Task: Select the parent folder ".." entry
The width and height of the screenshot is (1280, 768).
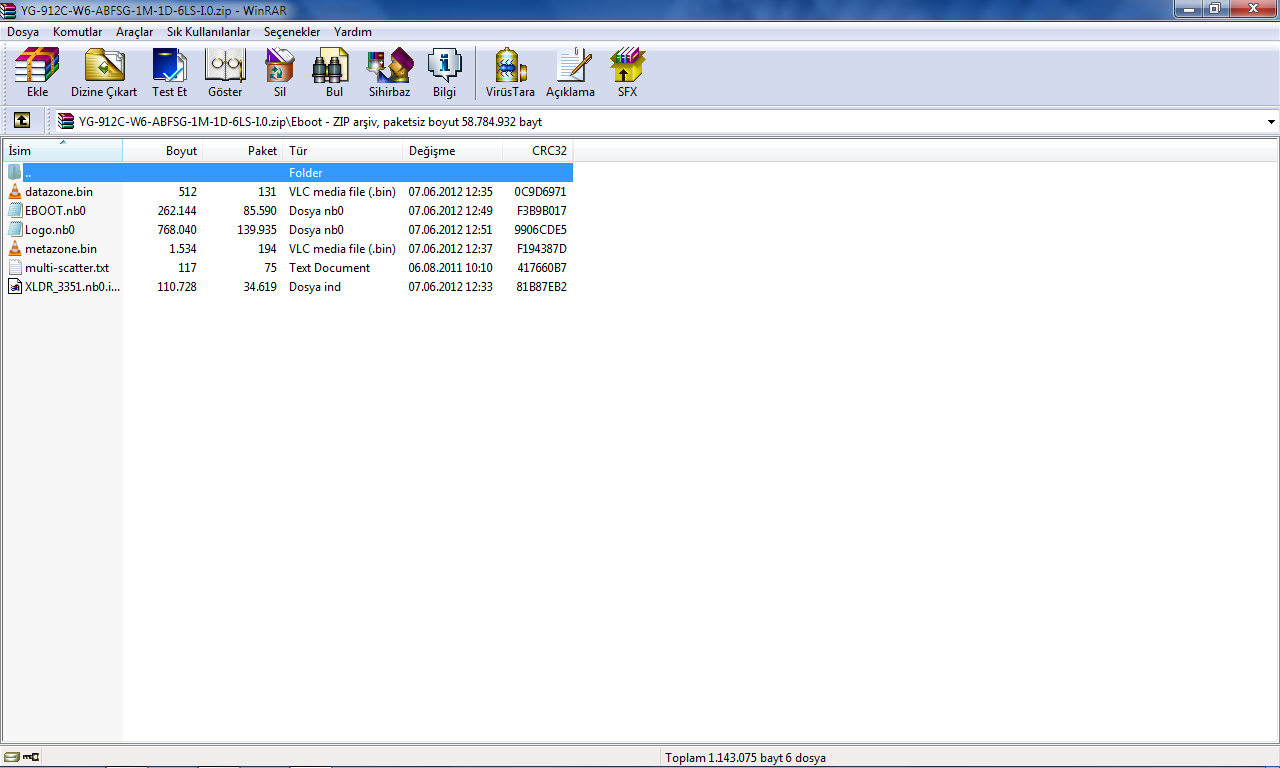Action: click(x=28, y=173)
